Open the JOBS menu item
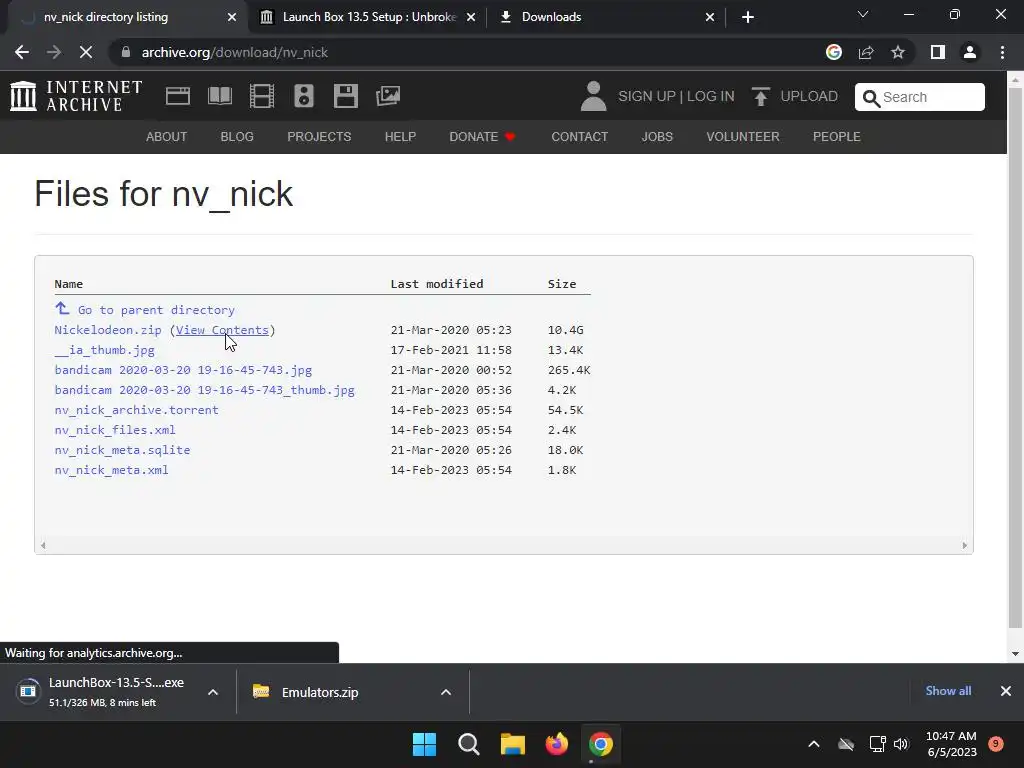The width and height of the screenshot is (1024, 768). 657,136
